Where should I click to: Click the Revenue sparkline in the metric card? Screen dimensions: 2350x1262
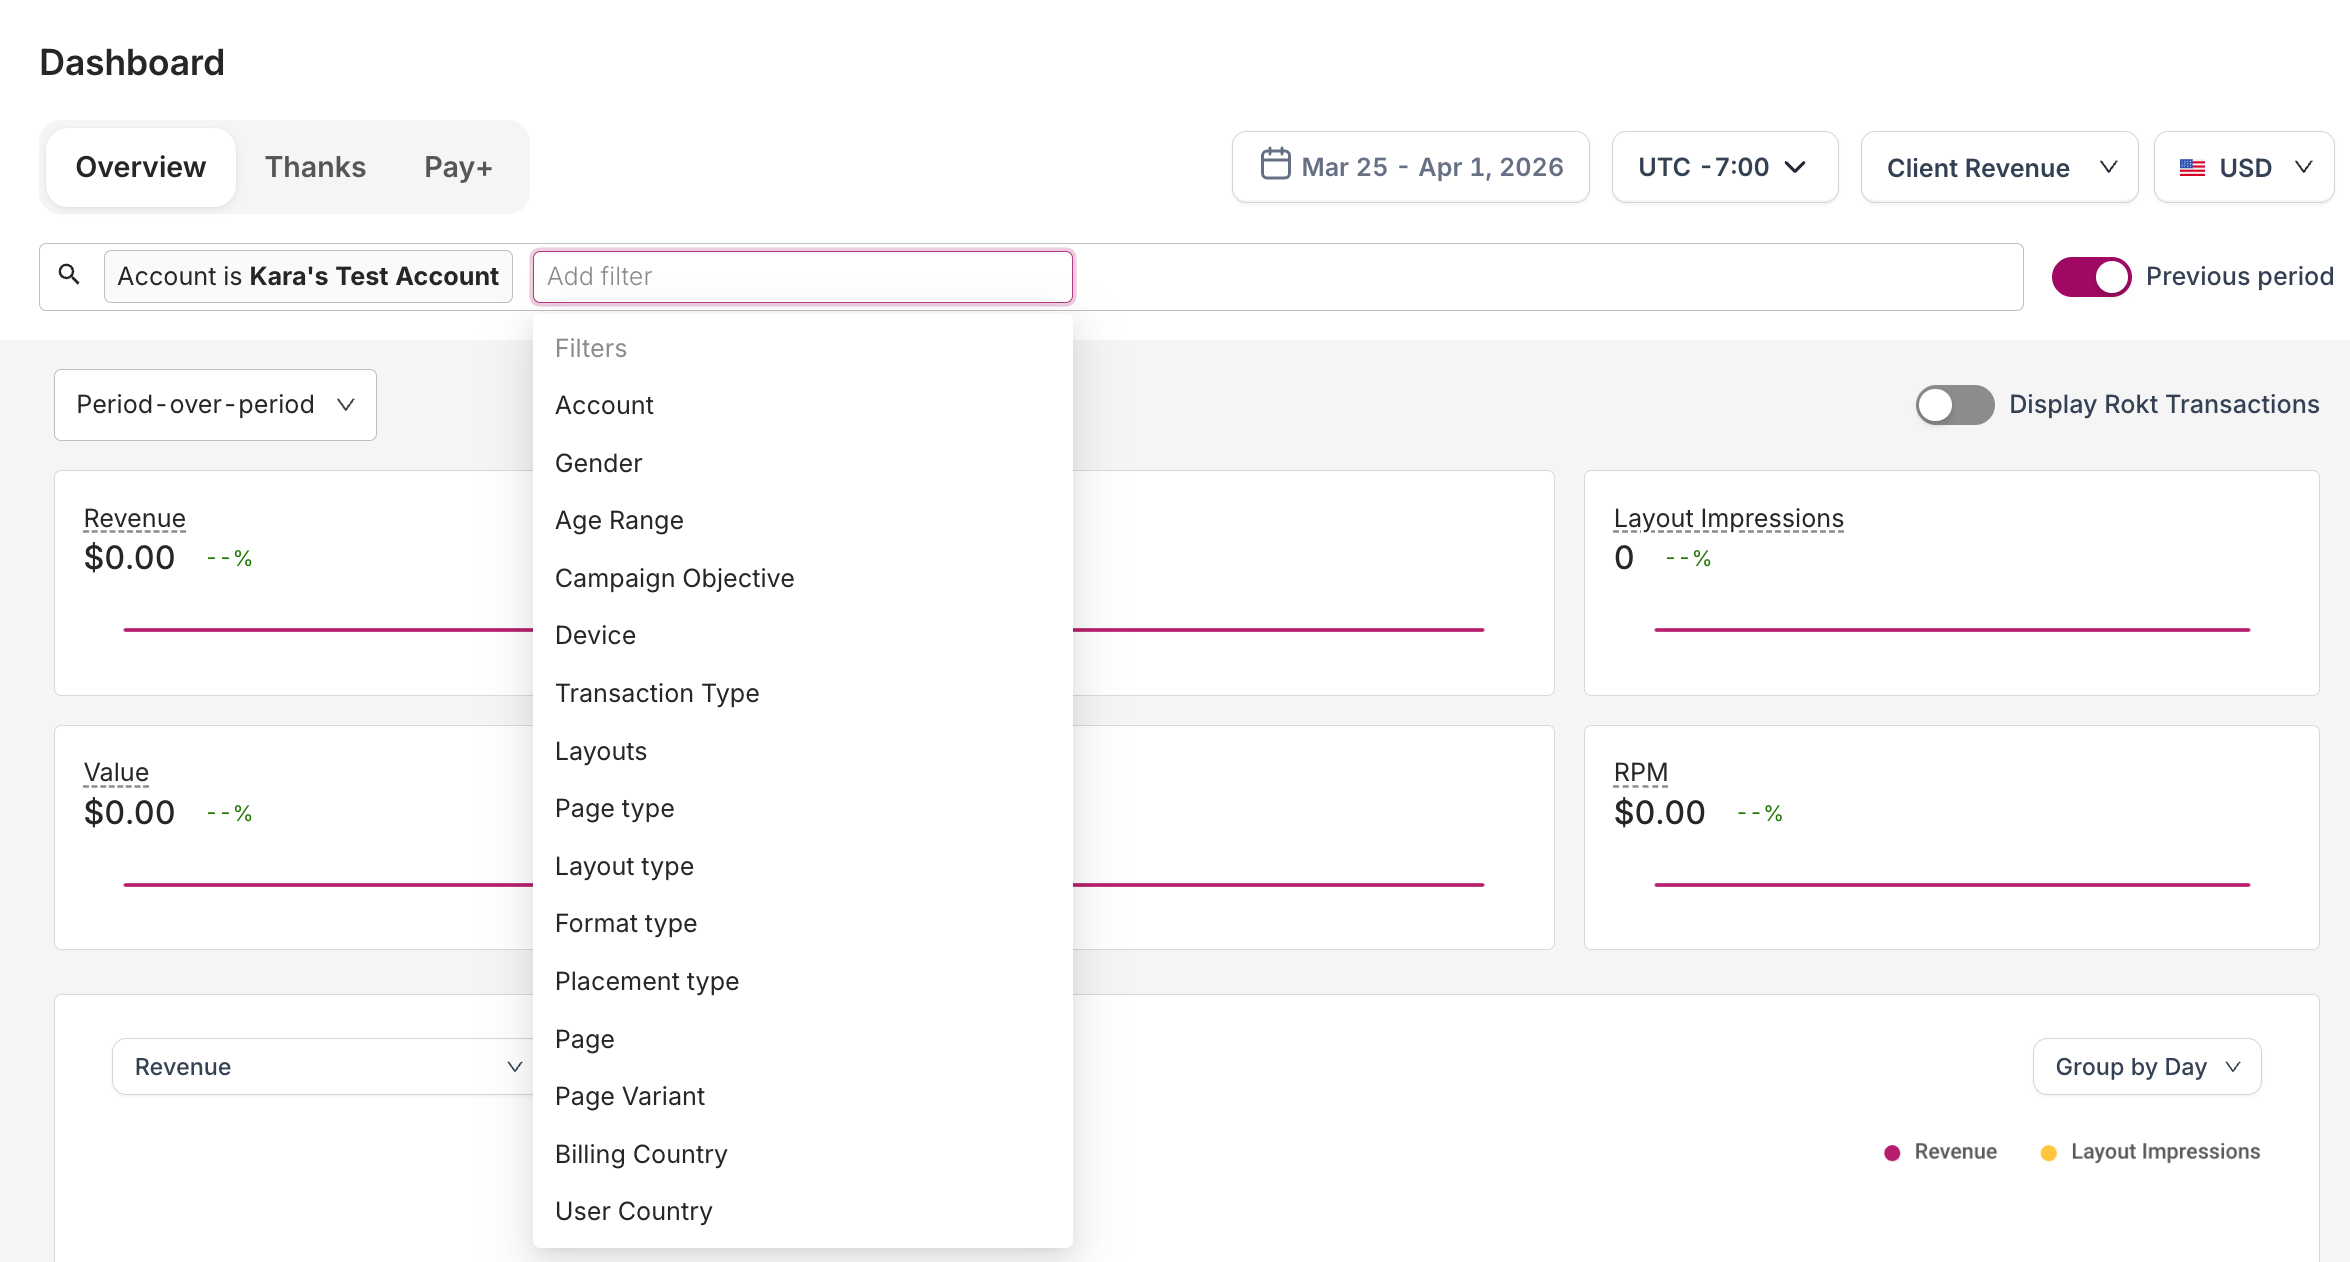tap(327, 629)
